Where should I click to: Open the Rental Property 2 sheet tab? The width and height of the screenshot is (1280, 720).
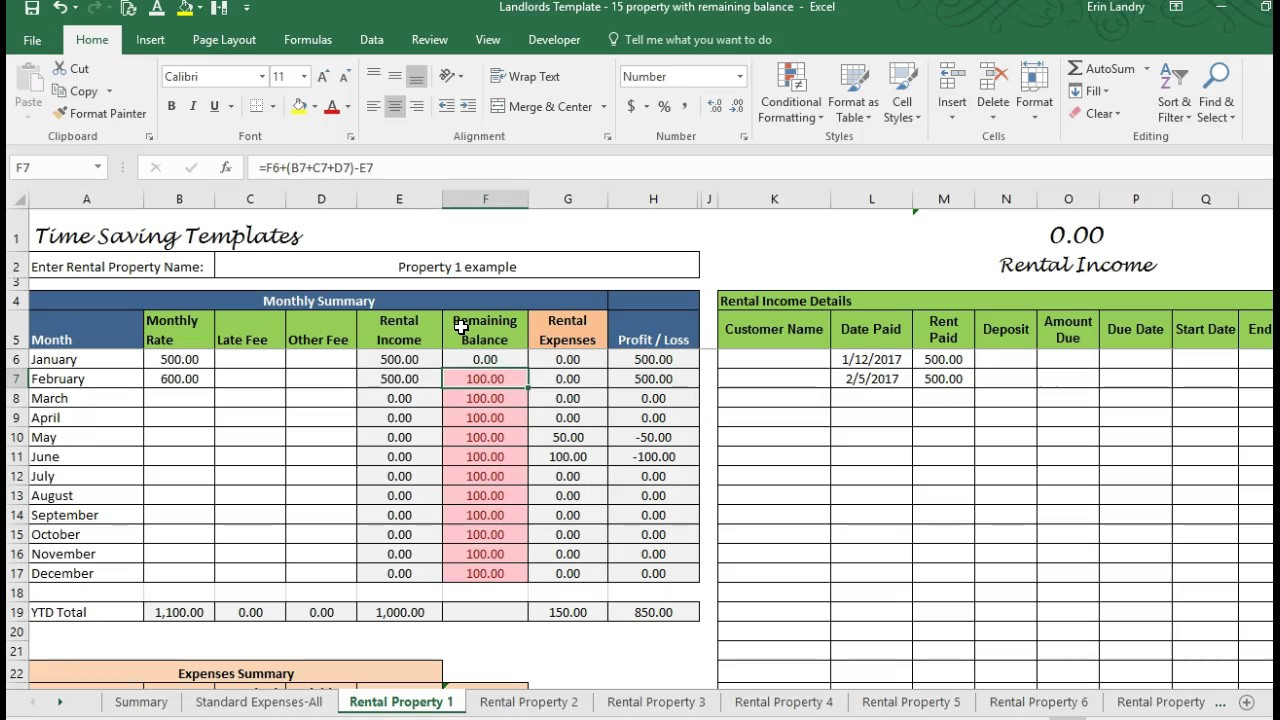528,702
